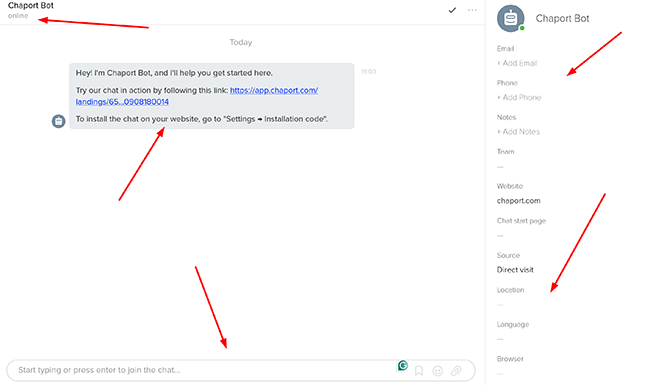Click the Language label in sidebar
Screen dimensions: 650x385
[513, 324]
